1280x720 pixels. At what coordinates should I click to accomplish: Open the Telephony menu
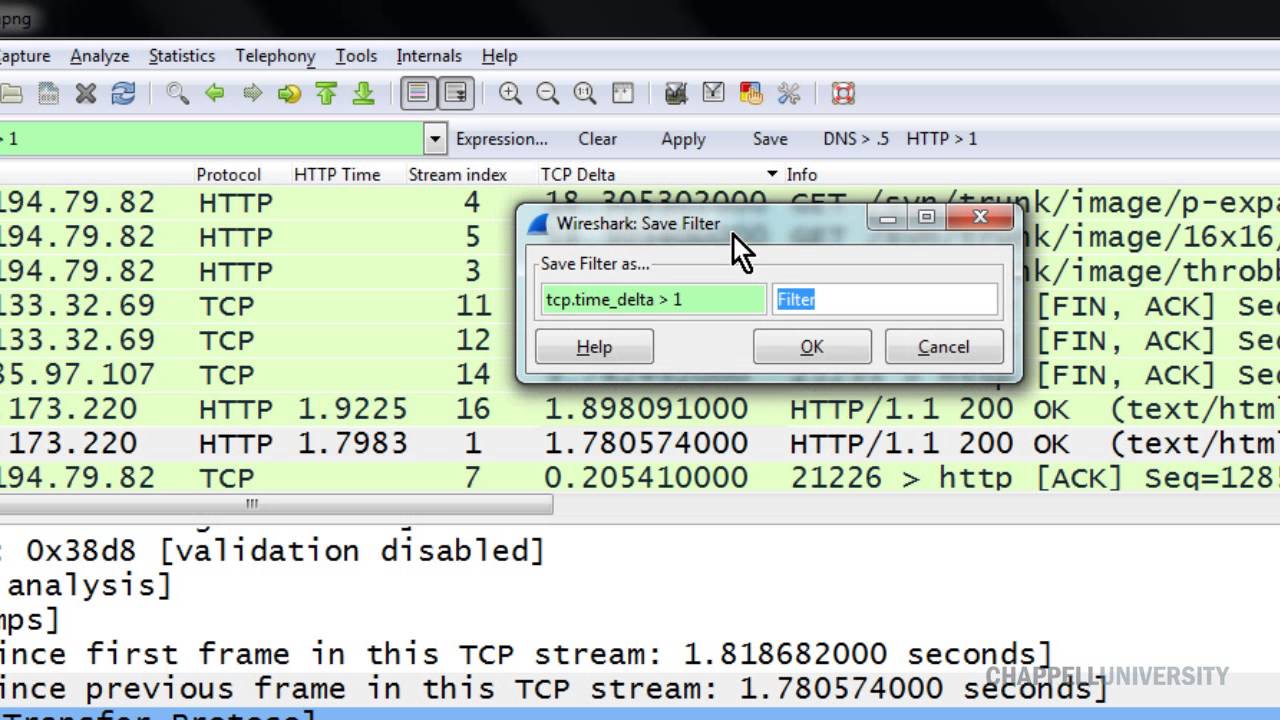click(275, 56)
